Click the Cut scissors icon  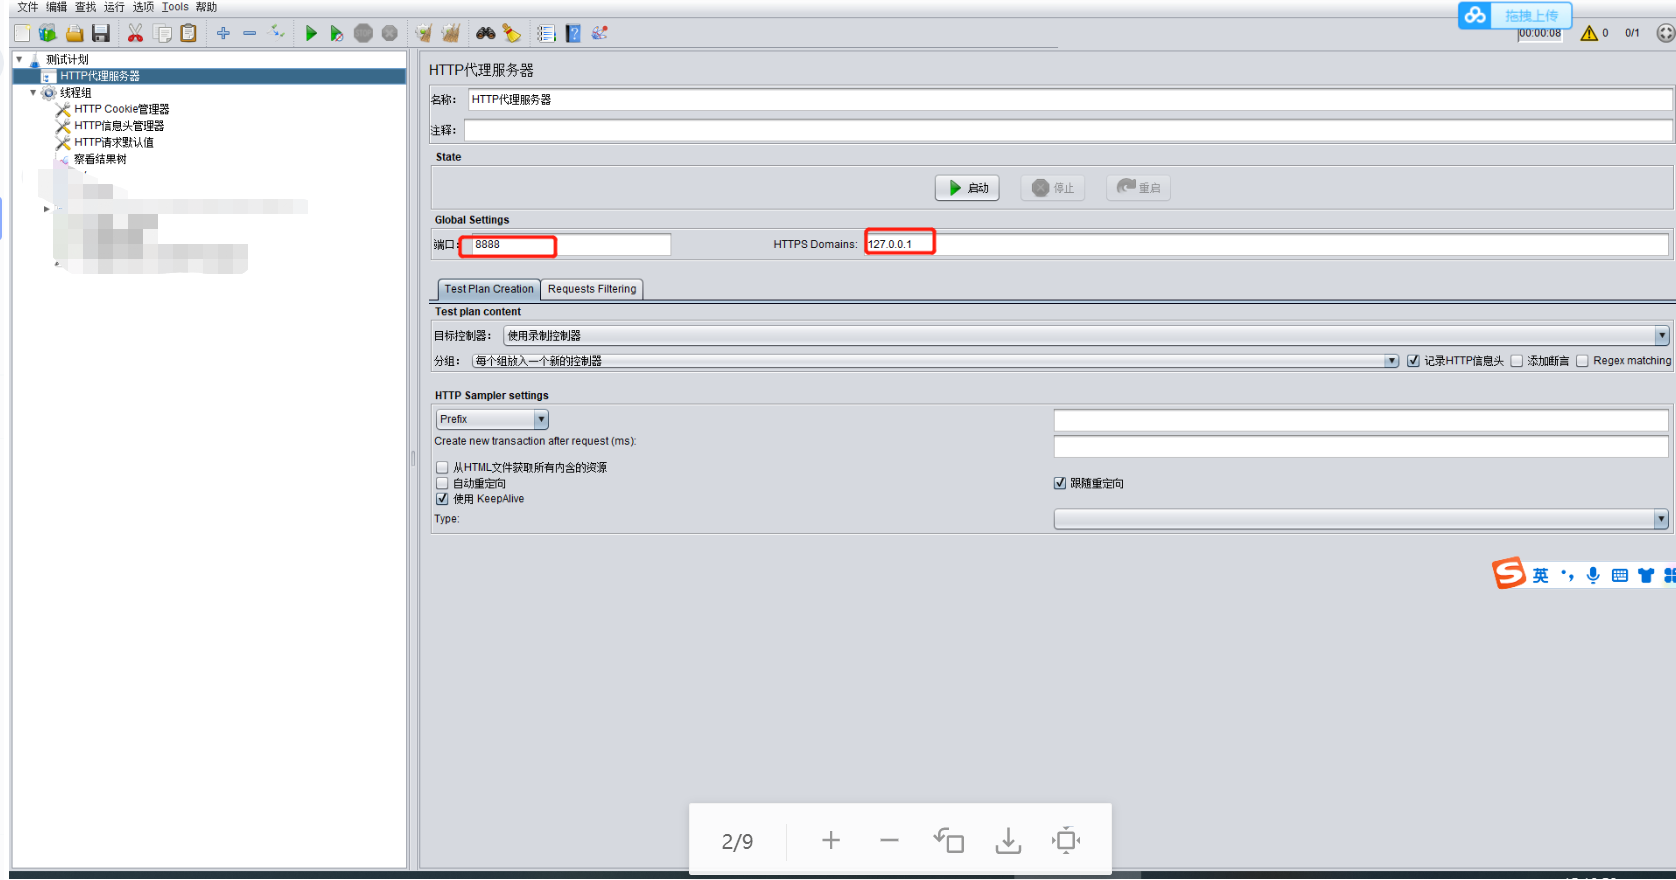(135, 34)
